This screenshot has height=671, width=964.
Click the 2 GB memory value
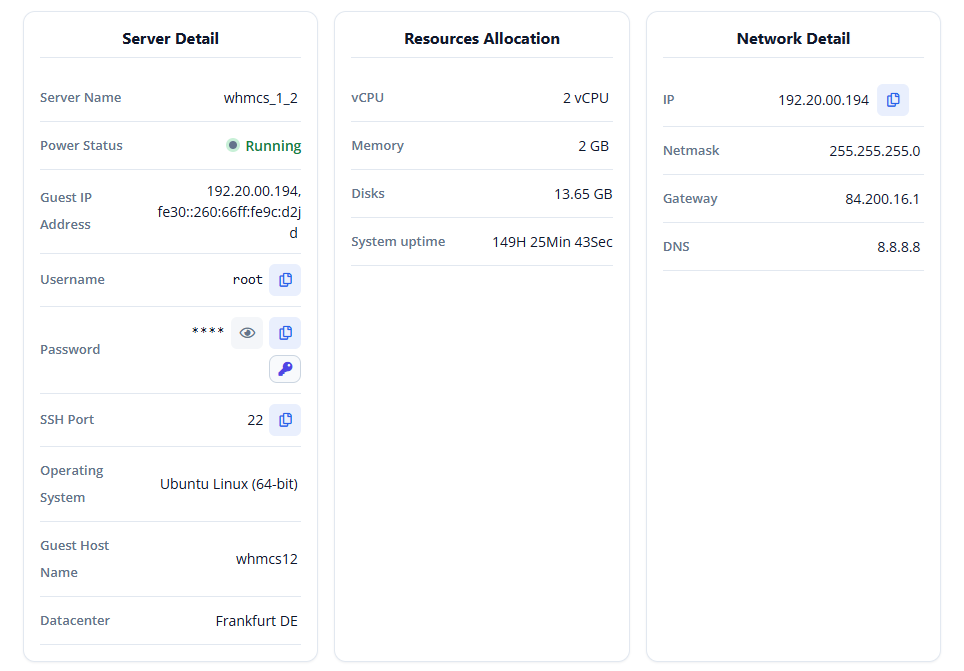point(593,146)
